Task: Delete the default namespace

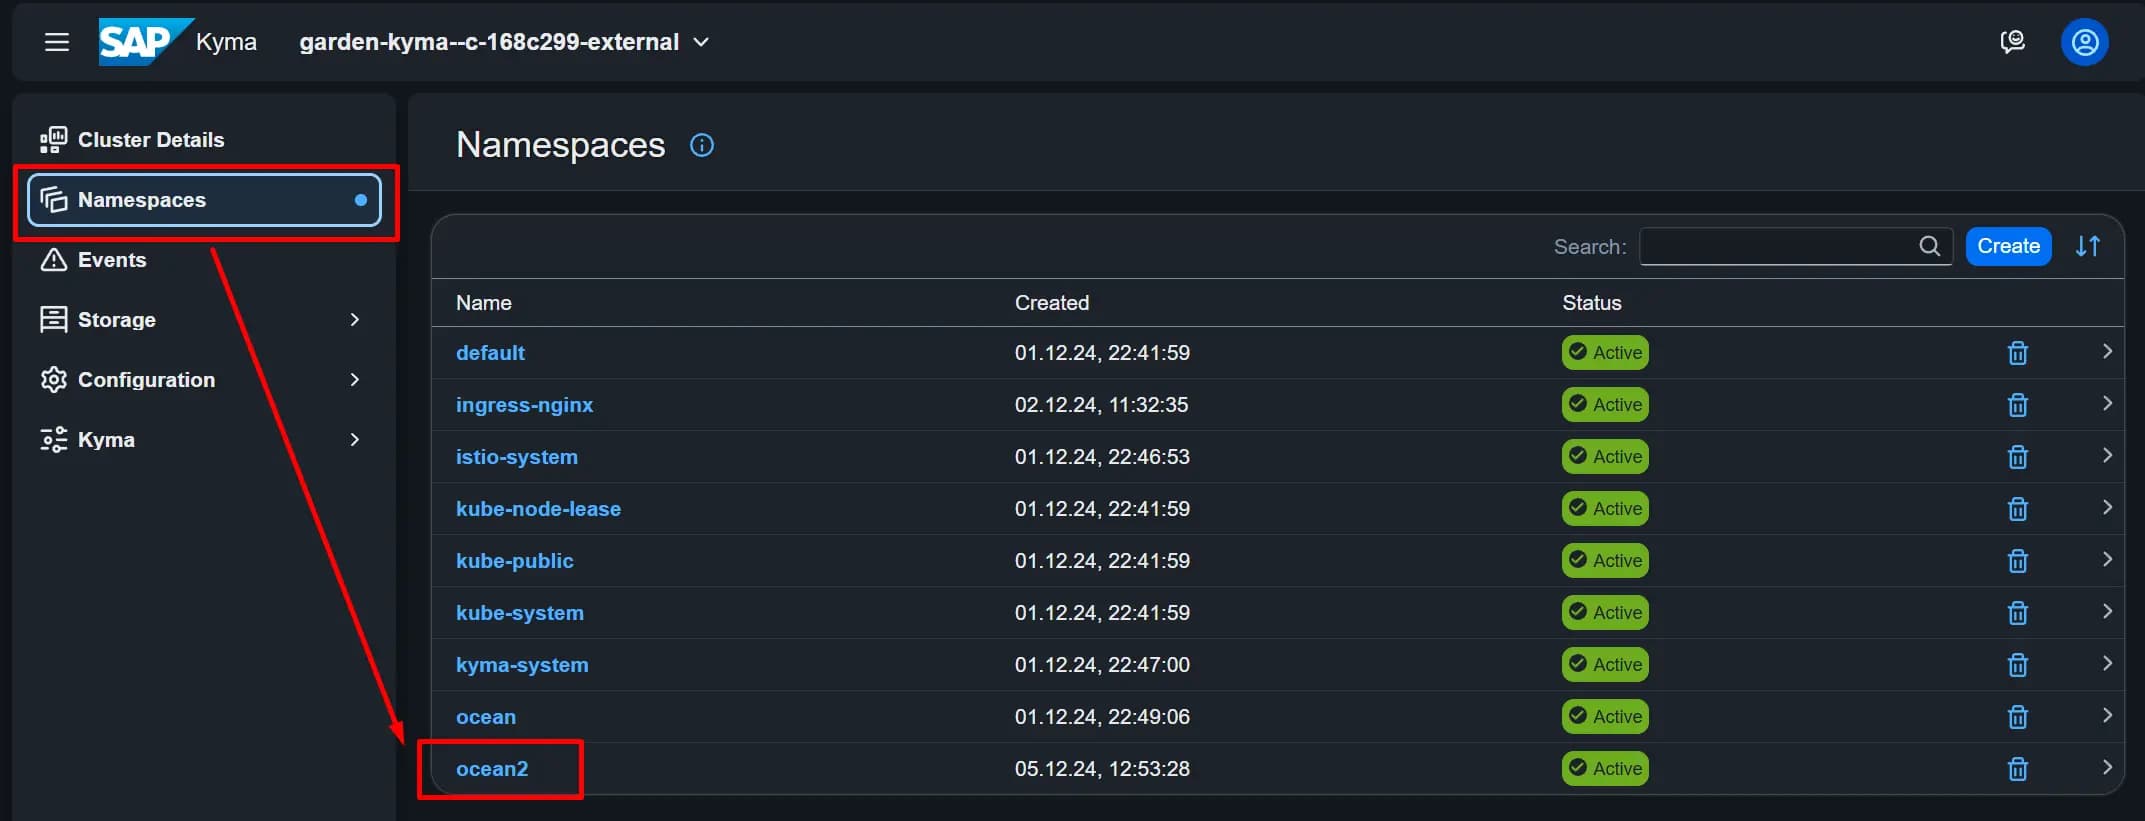Action: [x=2018, y=353]
